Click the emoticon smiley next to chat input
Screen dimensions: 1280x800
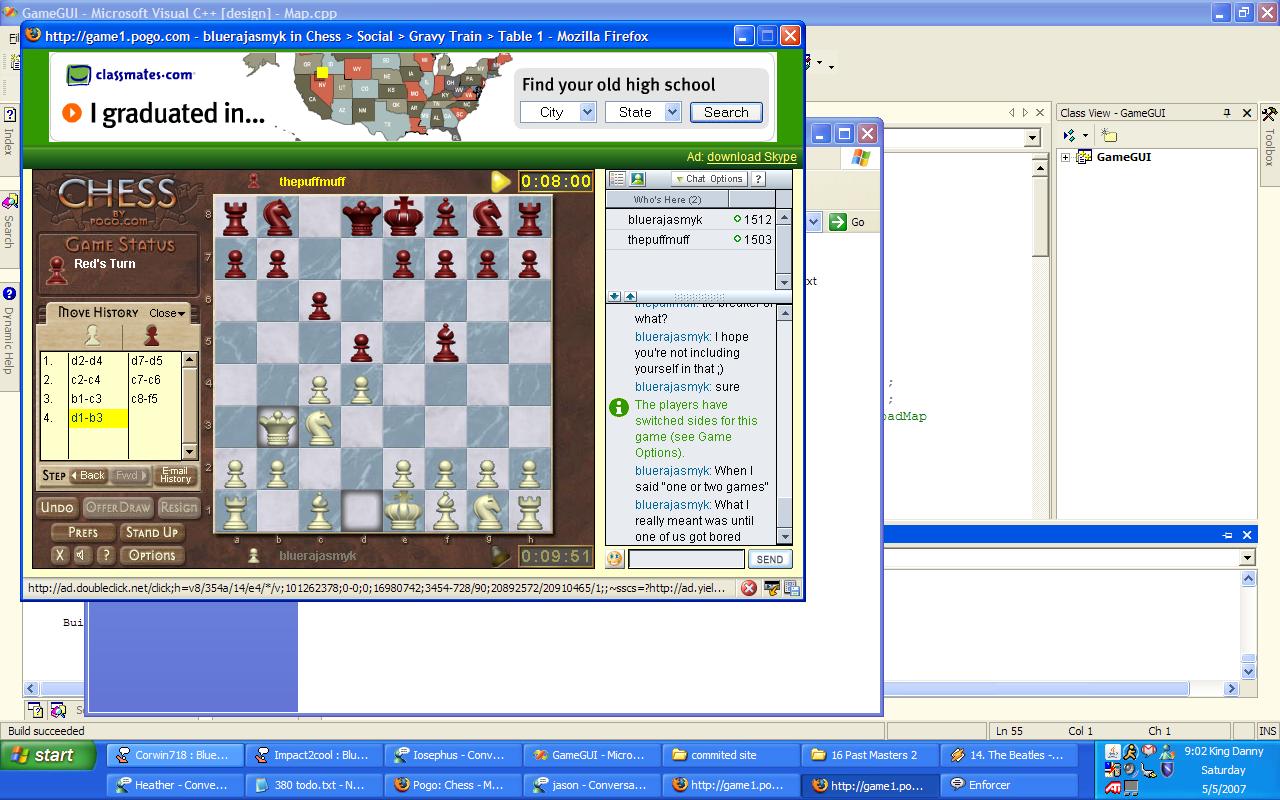[615, 559]
